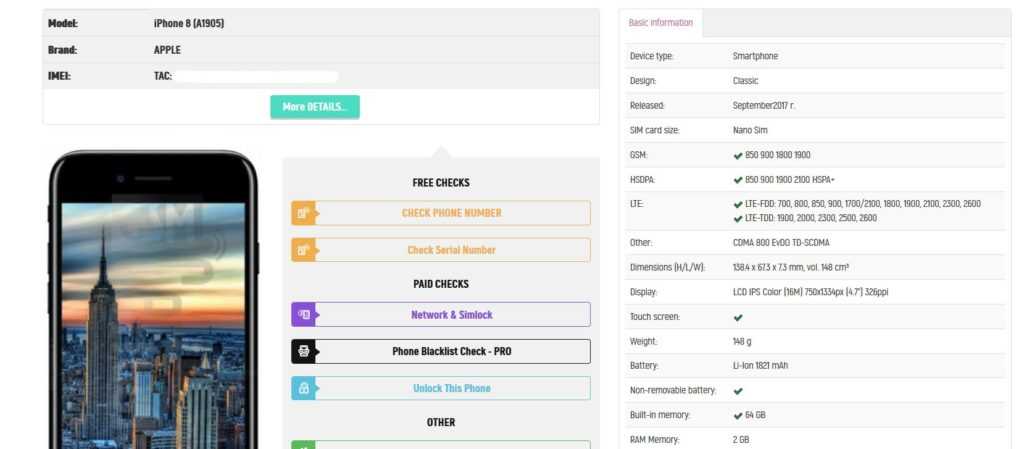Viewport: 1024px width, 449px height.
Task: Choose Network & Simlock paid check
Action: click(452, 315)
